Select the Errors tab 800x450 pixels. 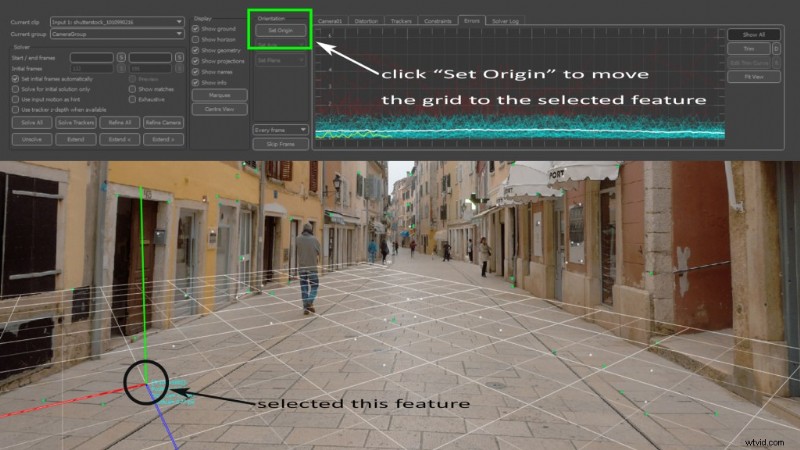point(472,20)
